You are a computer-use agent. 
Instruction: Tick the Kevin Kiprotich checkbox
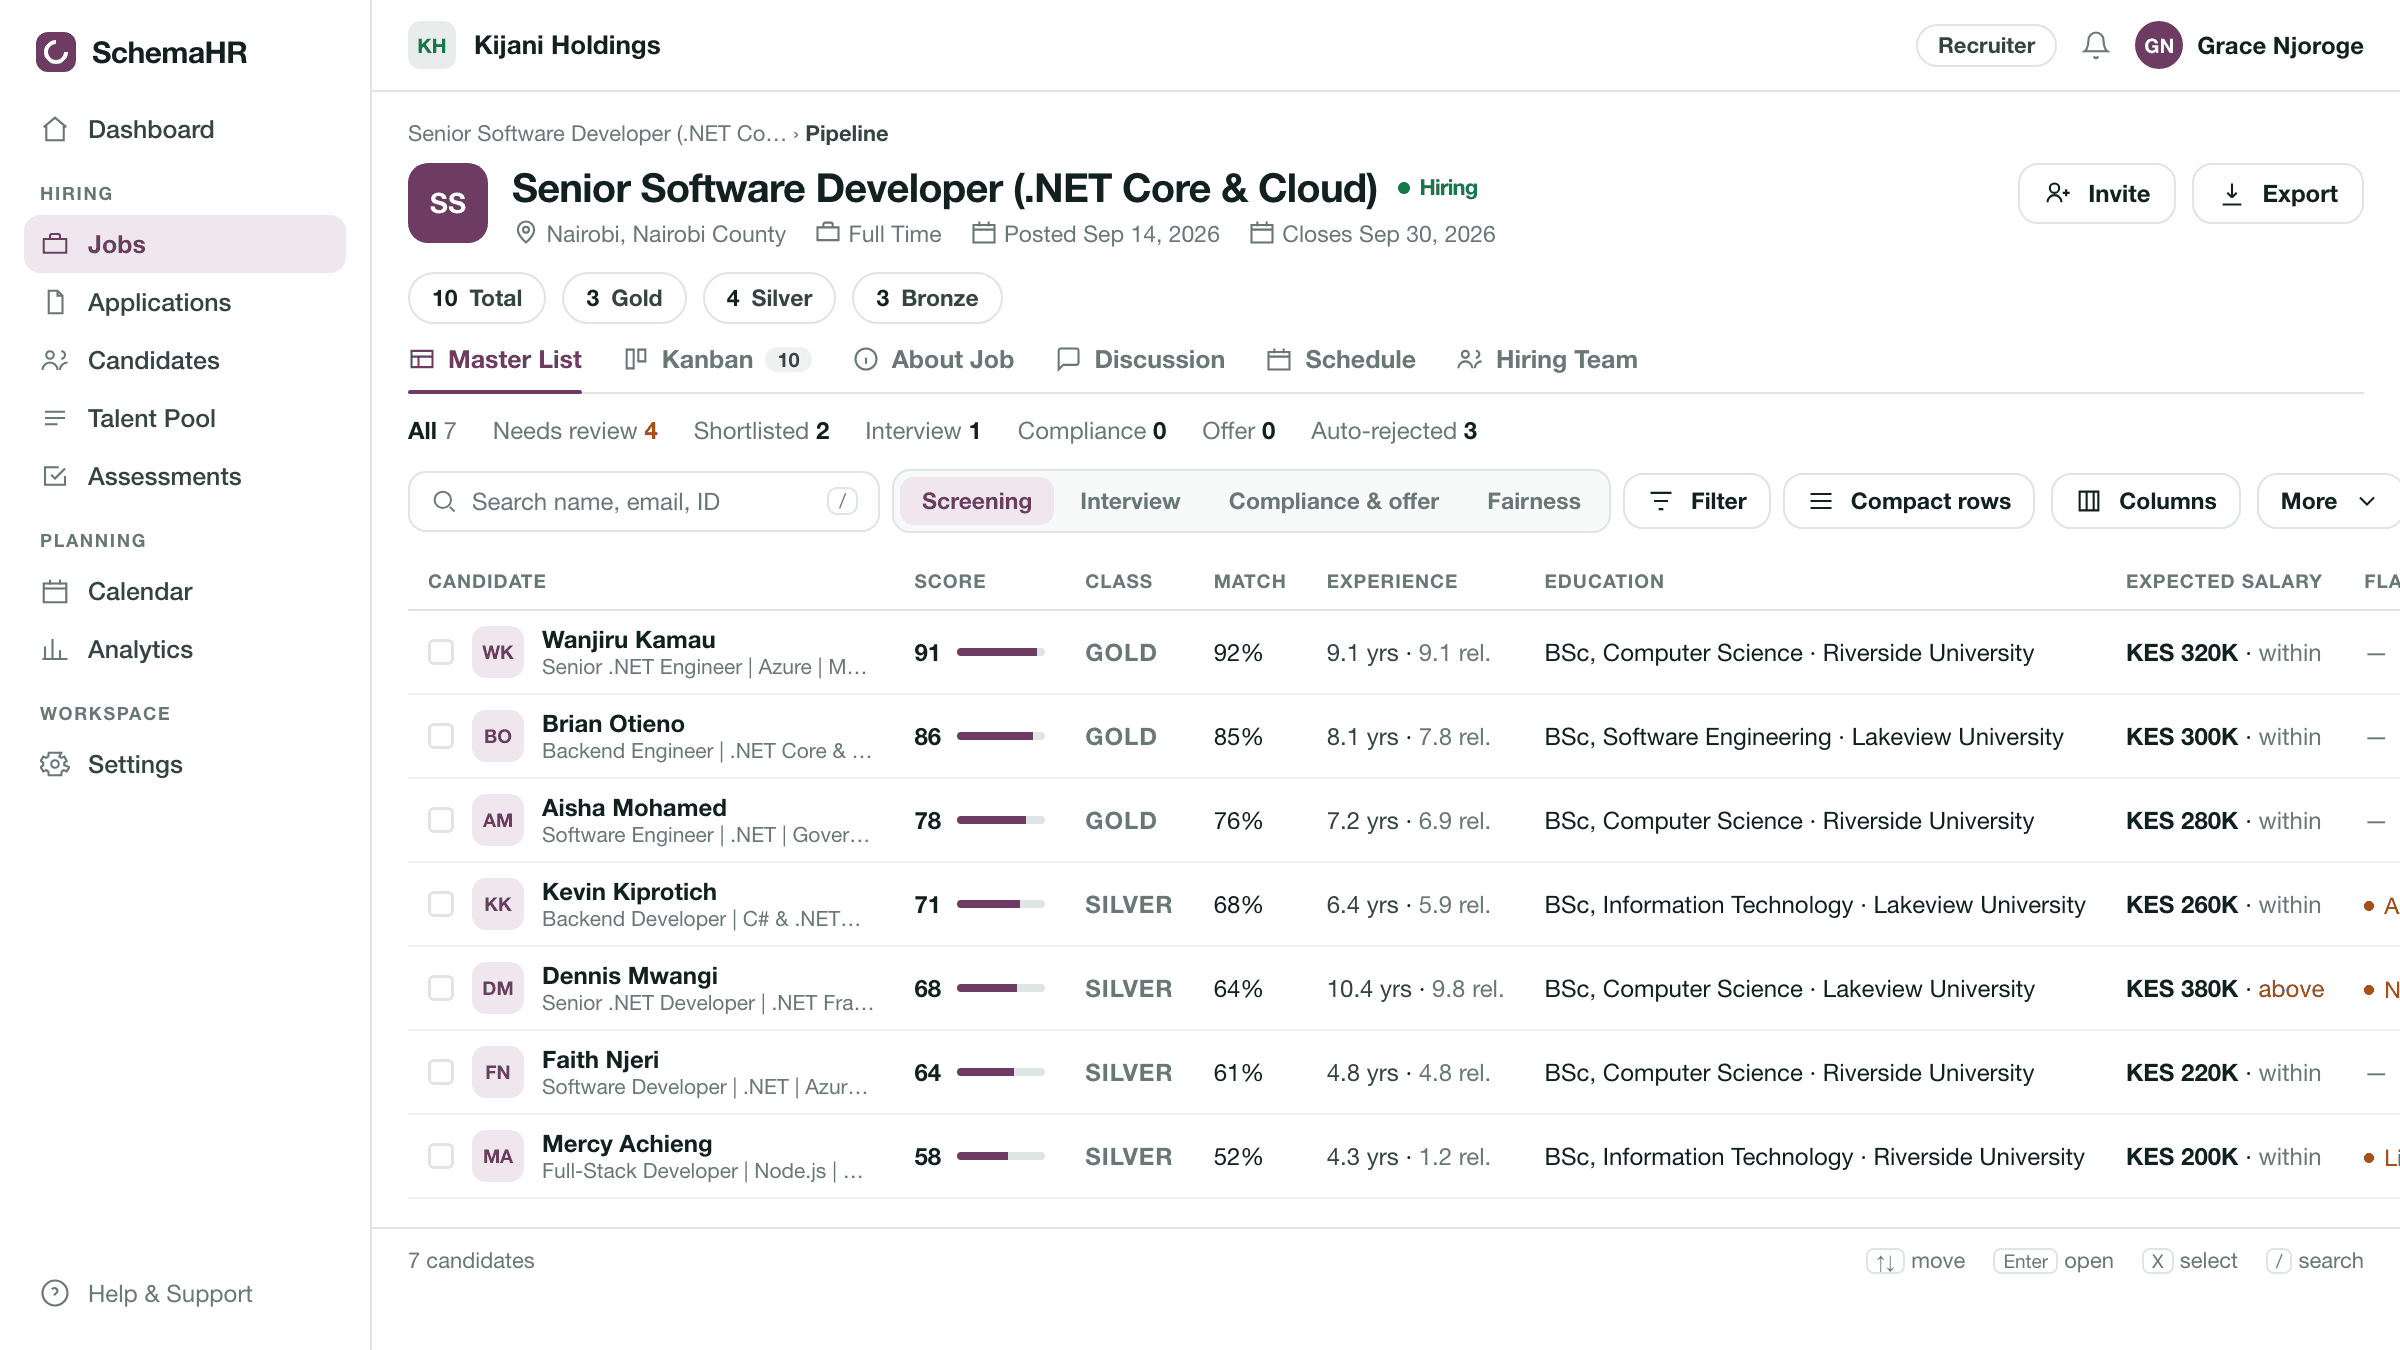441,904
